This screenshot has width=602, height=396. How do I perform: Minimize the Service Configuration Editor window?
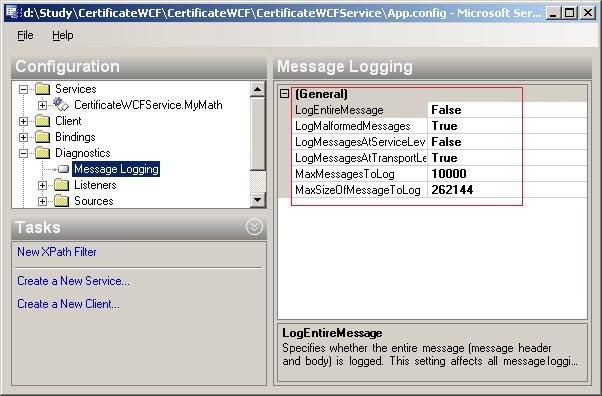point(552,13)
